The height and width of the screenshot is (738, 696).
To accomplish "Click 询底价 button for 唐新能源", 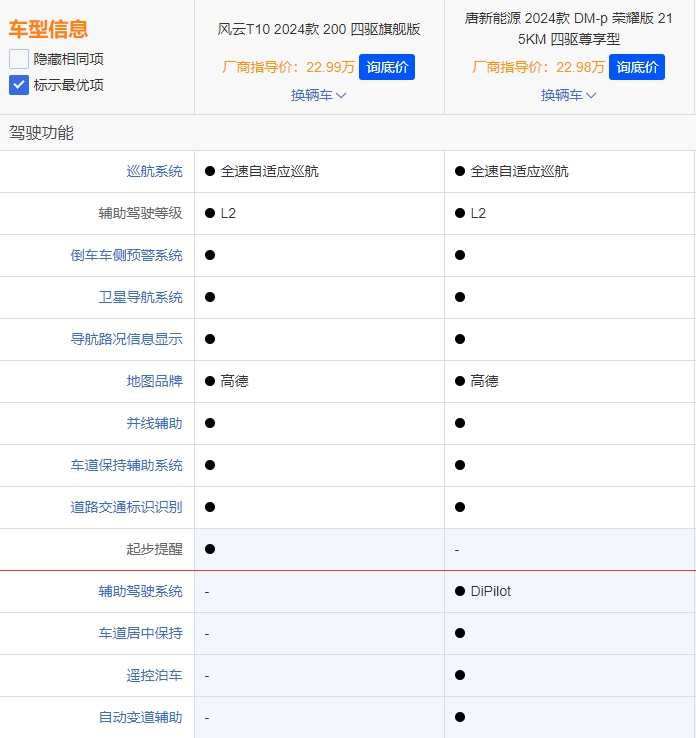I will pyautogui.click(x=637, y=67).
